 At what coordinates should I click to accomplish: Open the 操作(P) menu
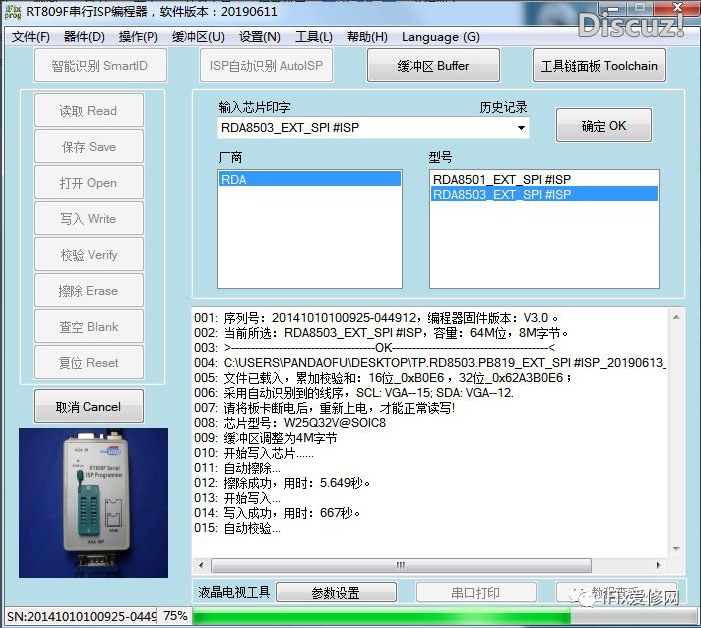[138, 37]
